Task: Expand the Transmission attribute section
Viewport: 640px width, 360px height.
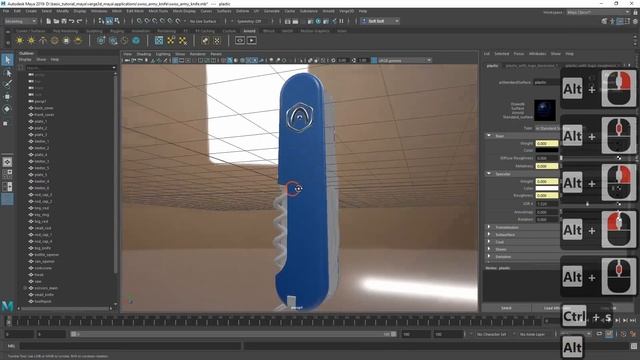Action: (489, 227)
